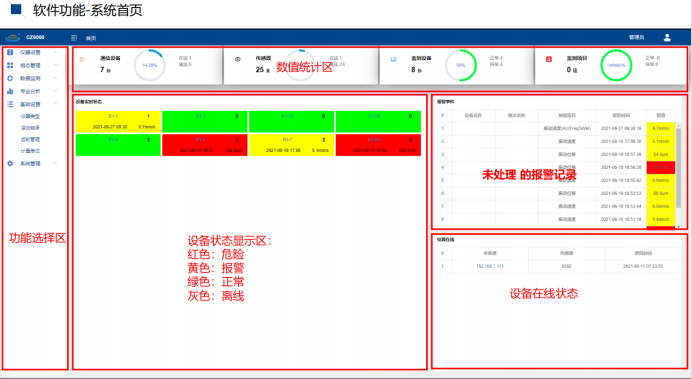692x379 pixels.
Task: Click alarm value cell 66.9μm
Action: pyautogui.click(x=661, y=193)
